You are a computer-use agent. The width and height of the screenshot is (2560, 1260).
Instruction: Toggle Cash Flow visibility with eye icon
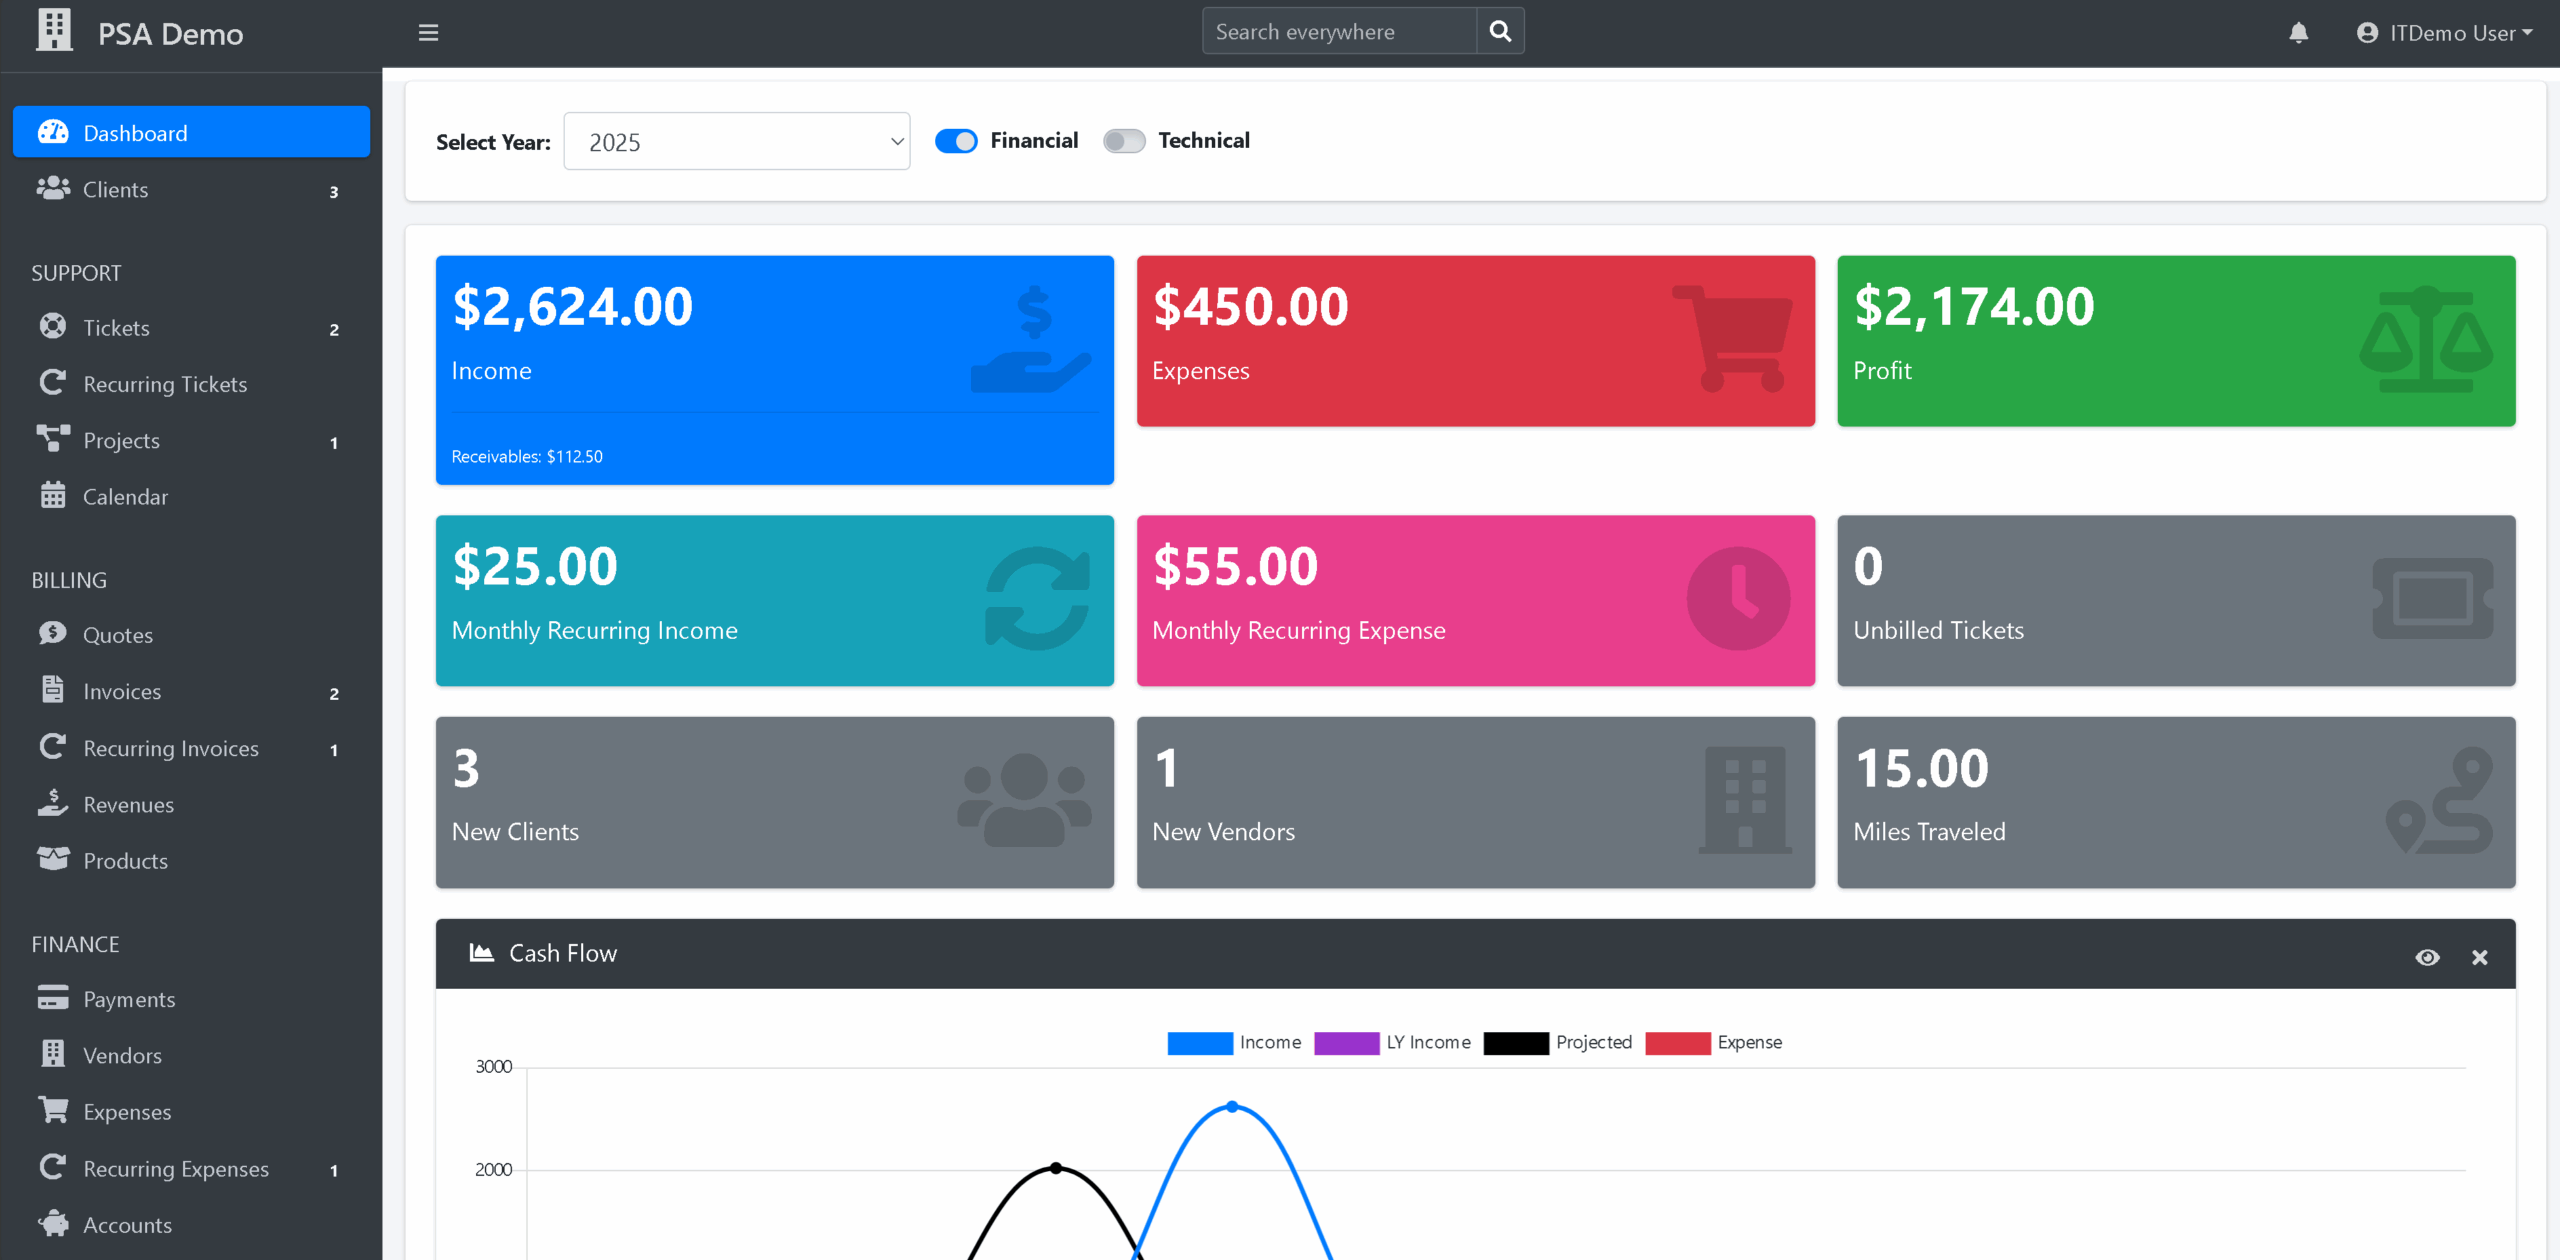(x=2427, y=957)
